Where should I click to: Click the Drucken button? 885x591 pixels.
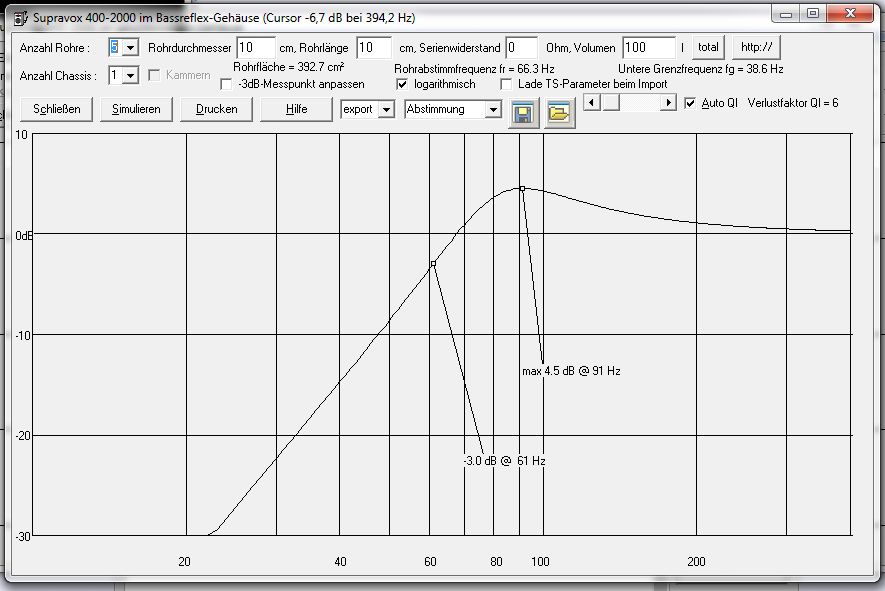(x=216, y=110)
